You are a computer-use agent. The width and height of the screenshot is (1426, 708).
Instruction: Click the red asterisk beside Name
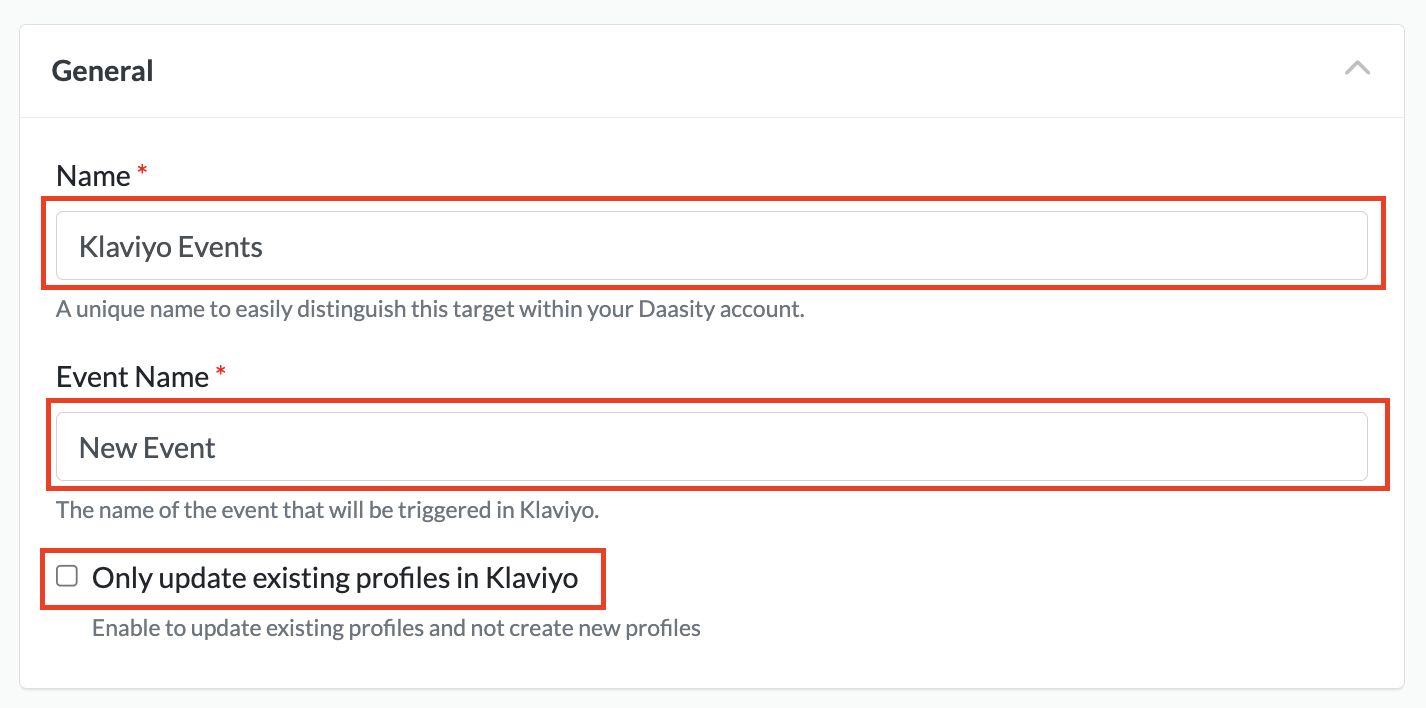[x=142, y=173]
